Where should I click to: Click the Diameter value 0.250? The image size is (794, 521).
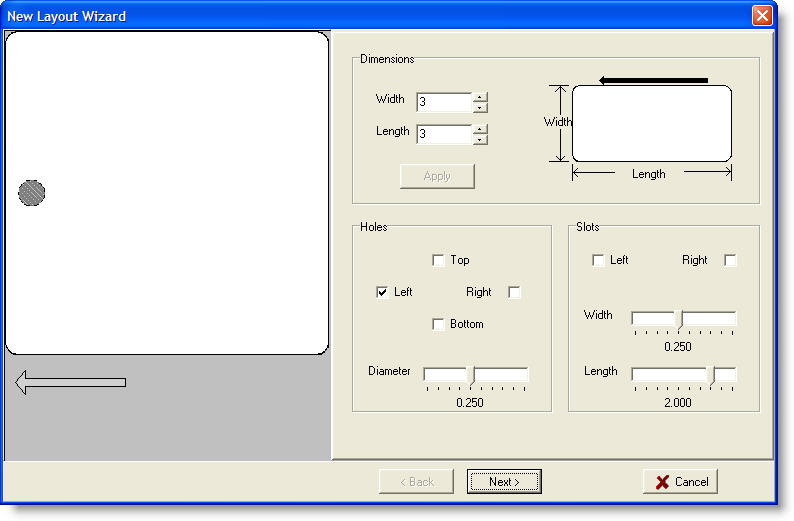click(x=470, y=403)
